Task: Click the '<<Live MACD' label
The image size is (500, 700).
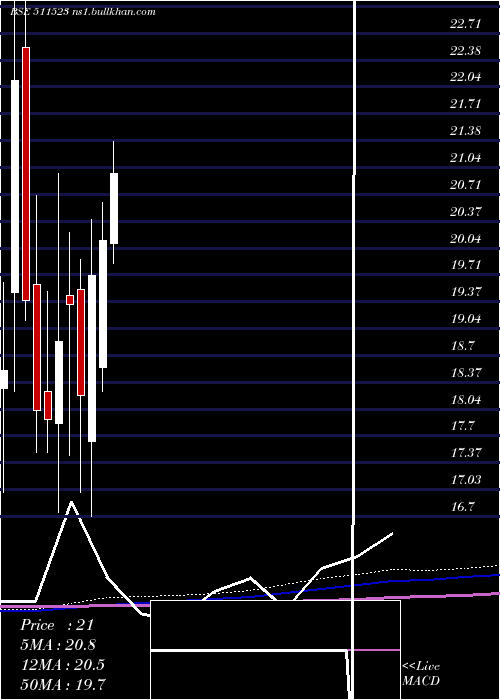Action: point(421,674)
